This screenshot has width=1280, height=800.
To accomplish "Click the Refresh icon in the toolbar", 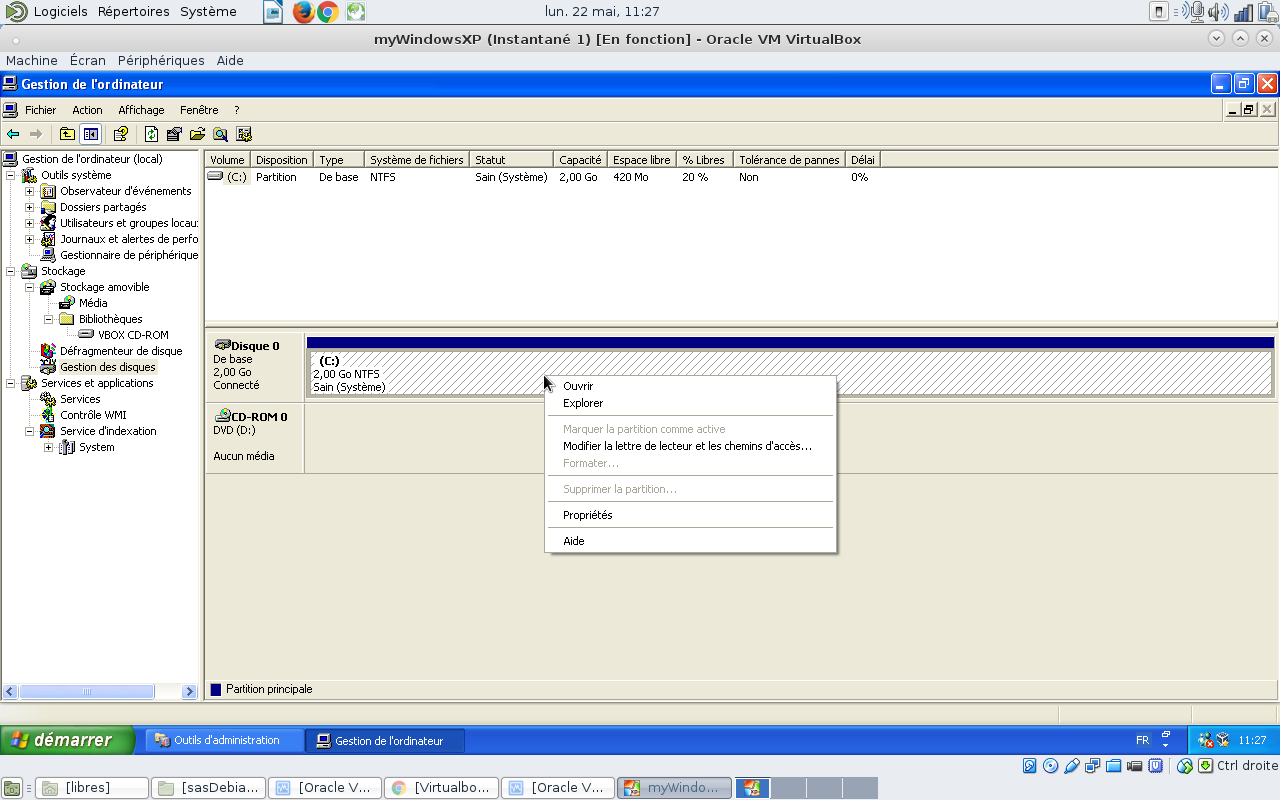I will 152,134.
